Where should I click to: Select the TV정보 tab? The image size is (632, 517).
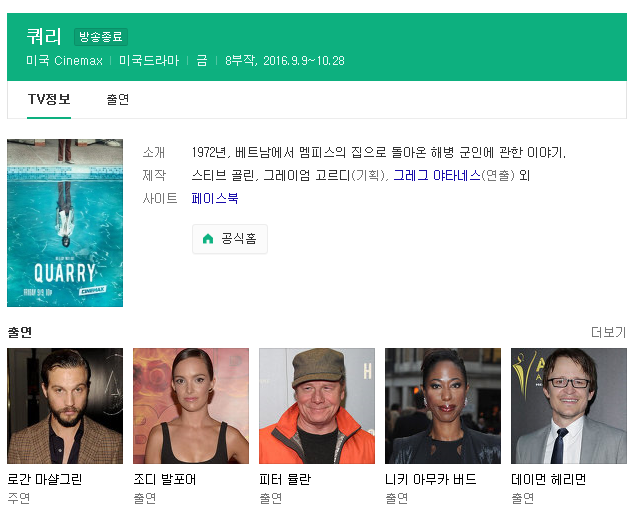(x=49, y=99)
